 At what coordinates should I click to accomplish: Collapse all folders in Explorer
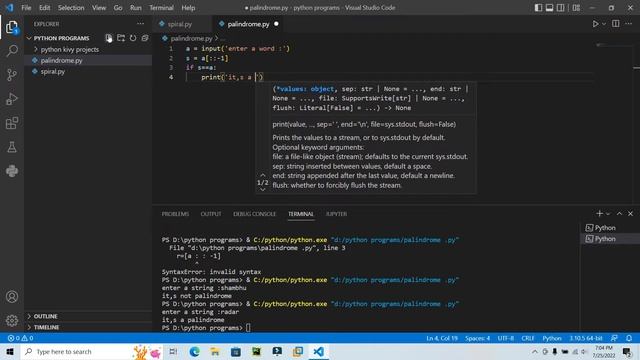[x=145, y=38]
